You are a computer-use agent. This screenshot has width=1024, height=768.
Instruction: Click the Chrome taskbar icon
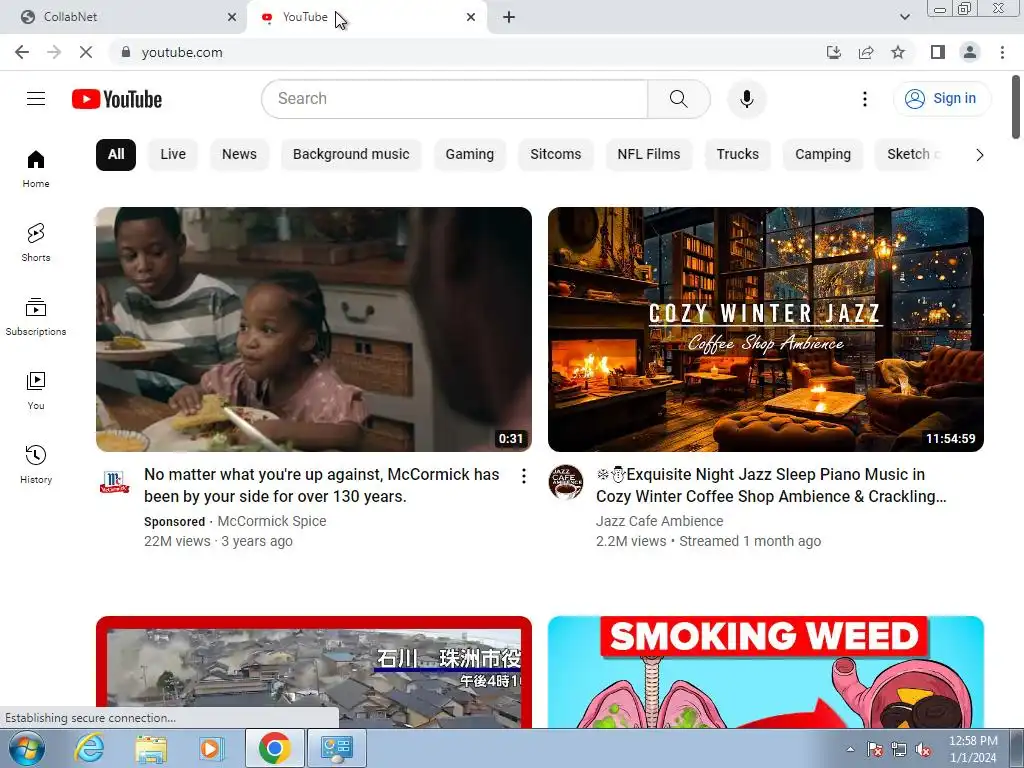(x=274, y=748)
